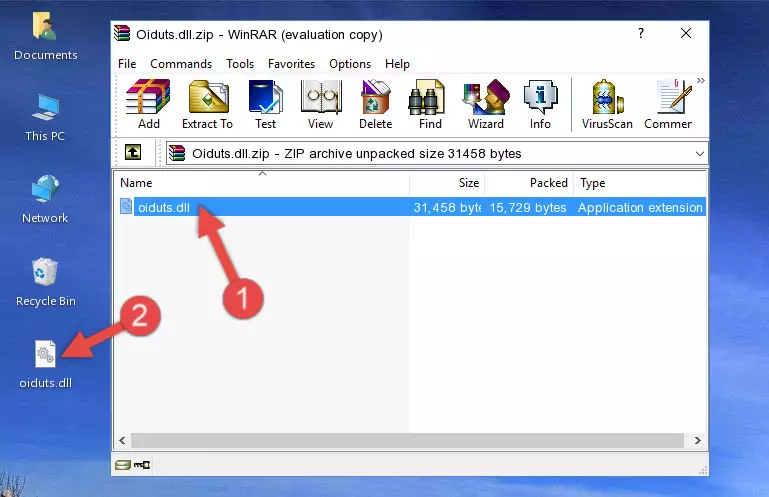Viewport: 769px width, 497px height.
Task: Expand the archive path dropdown
Action: click(x=700, y=154)
